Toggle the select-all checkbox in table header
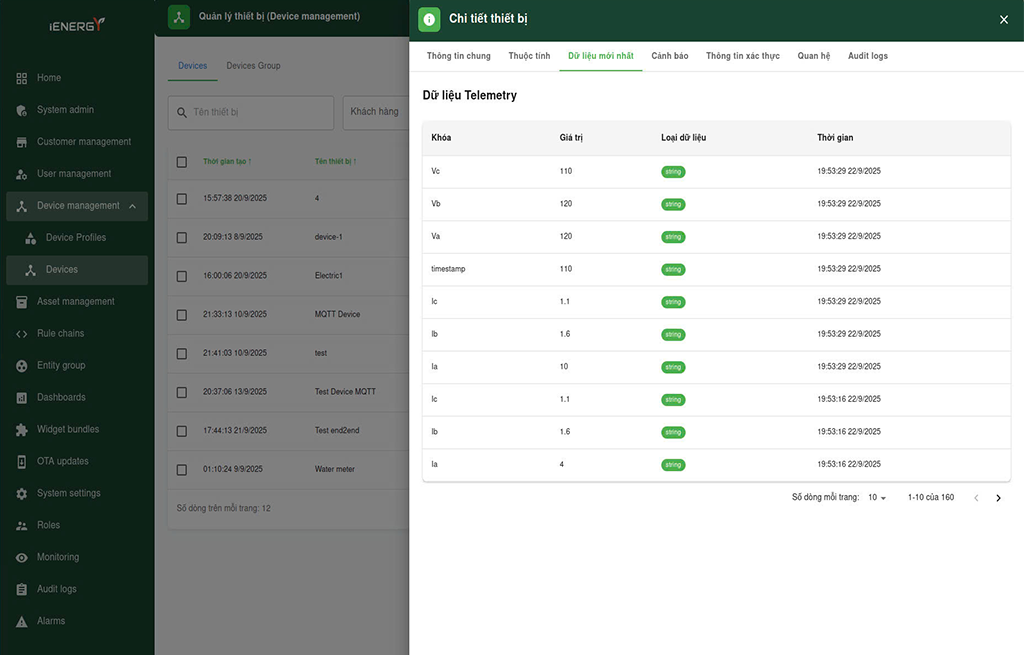The width and height of the screenshot is (1024, 655). click(182, 162)
